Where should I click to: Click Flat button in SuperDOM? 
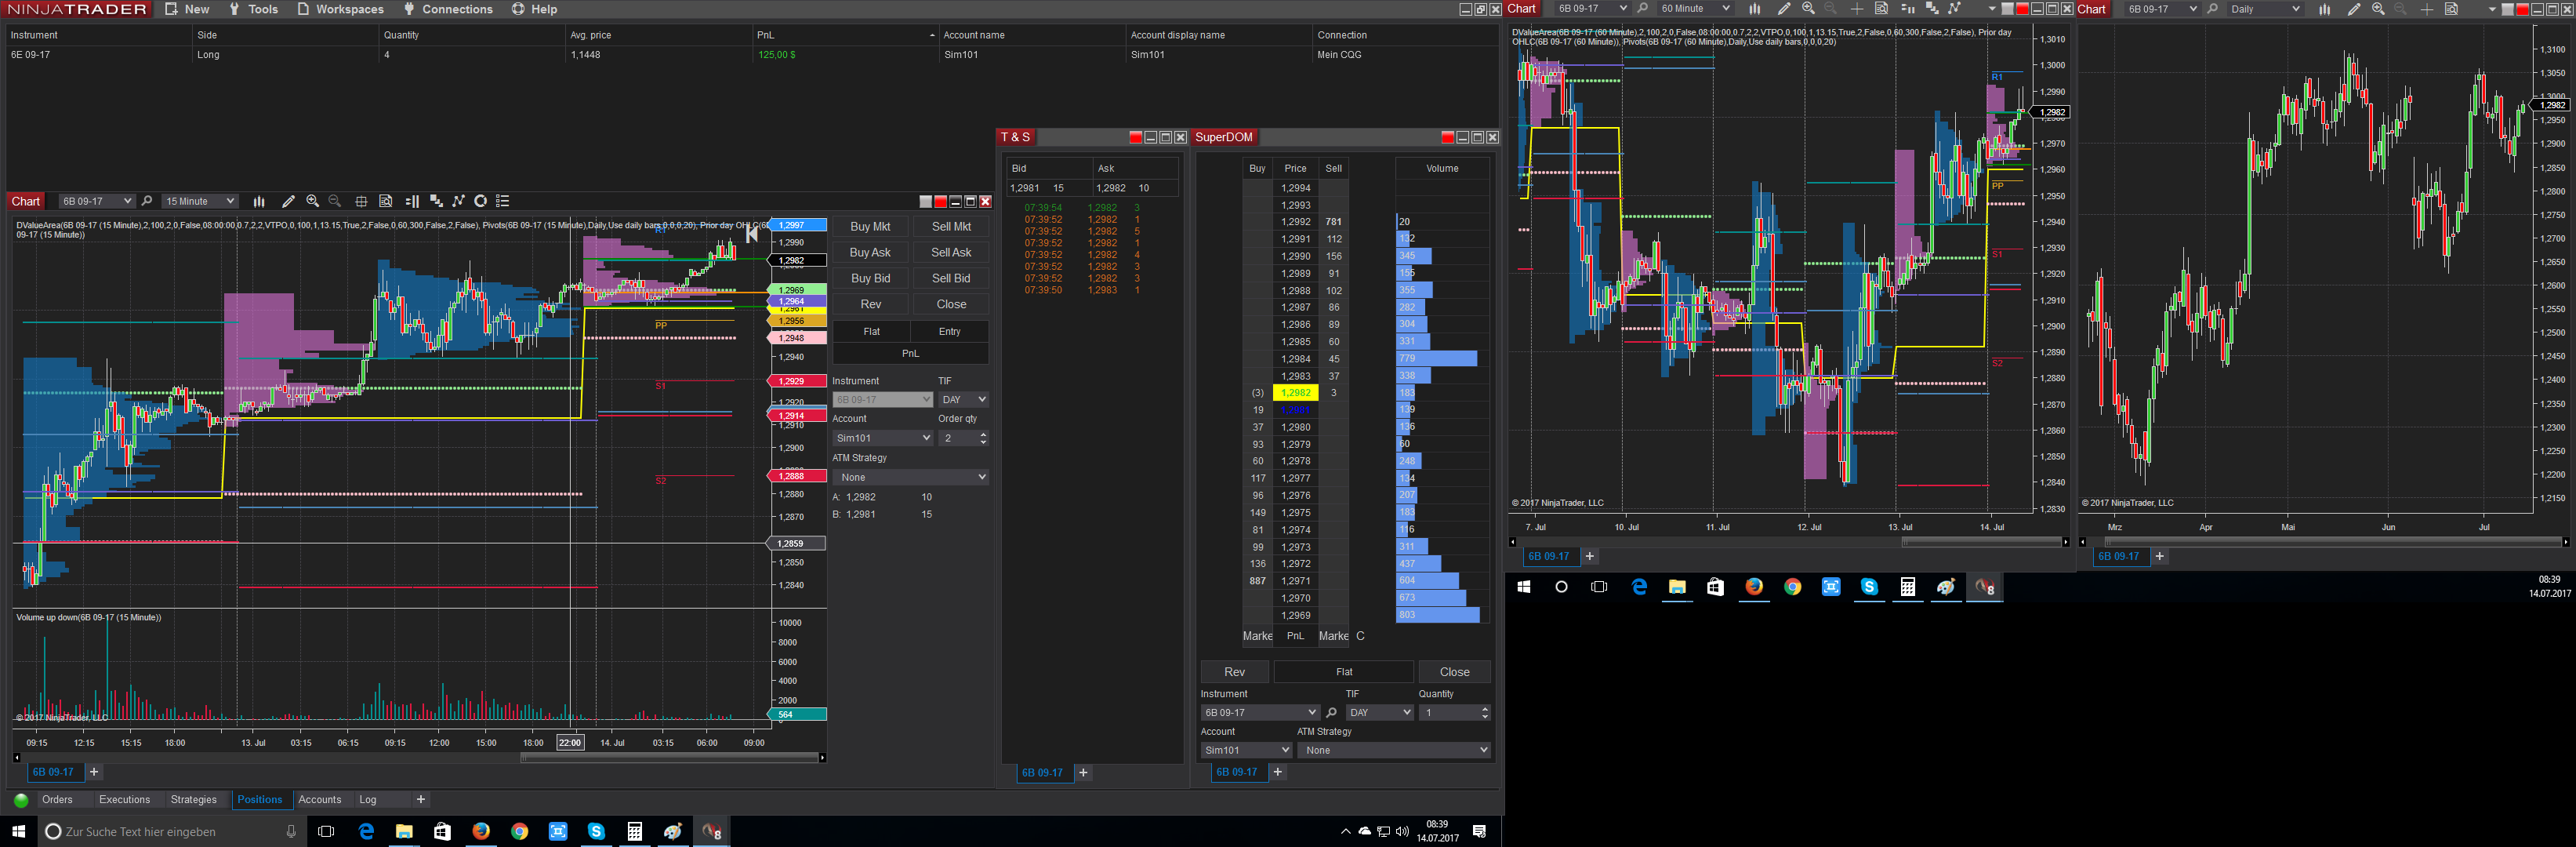pos(1344,672)
